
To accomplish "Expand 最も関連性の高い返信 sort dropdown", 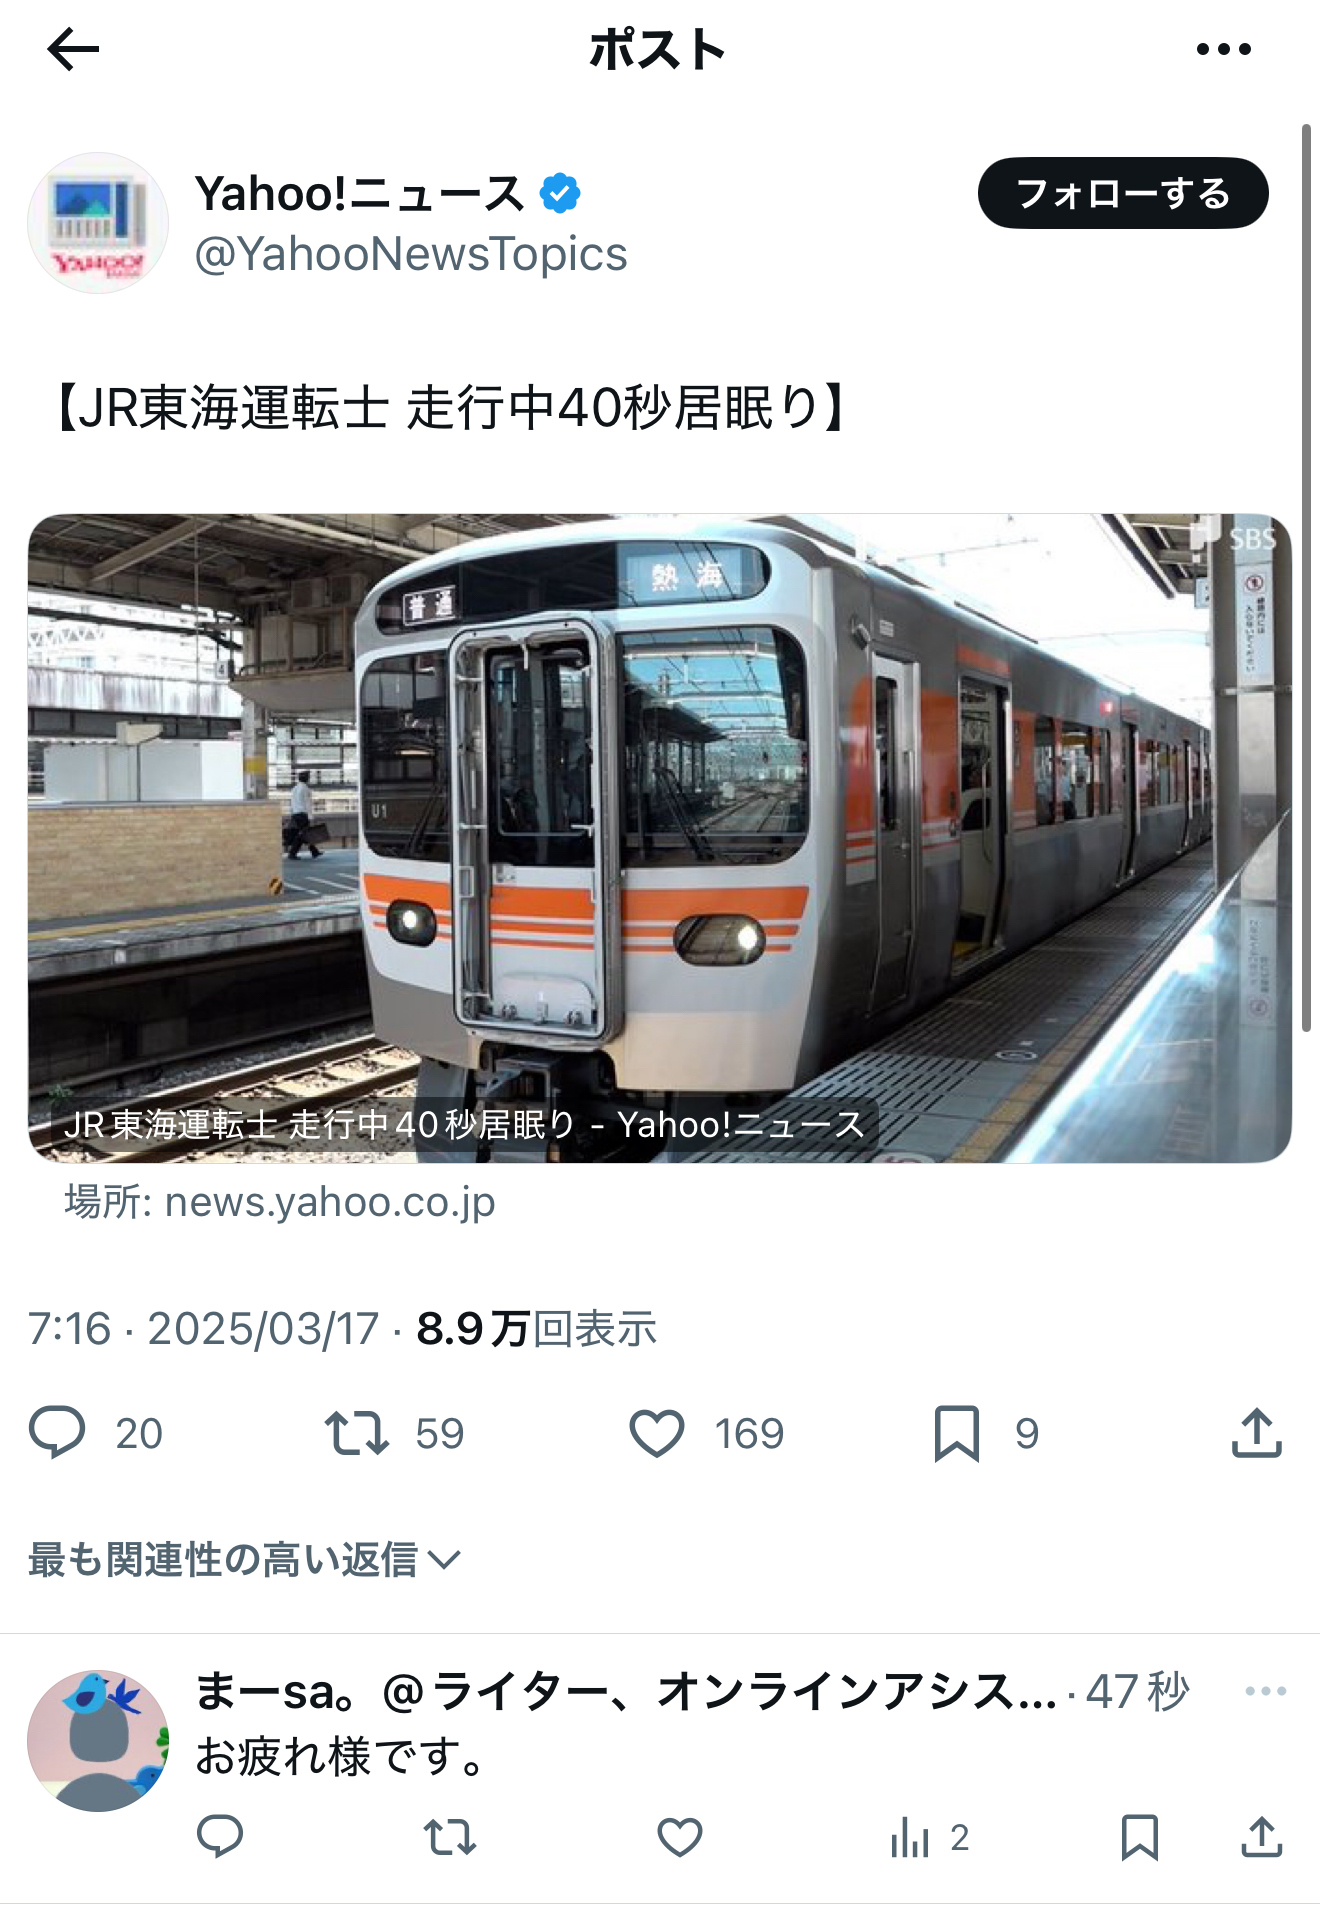I will point(245,1559).
